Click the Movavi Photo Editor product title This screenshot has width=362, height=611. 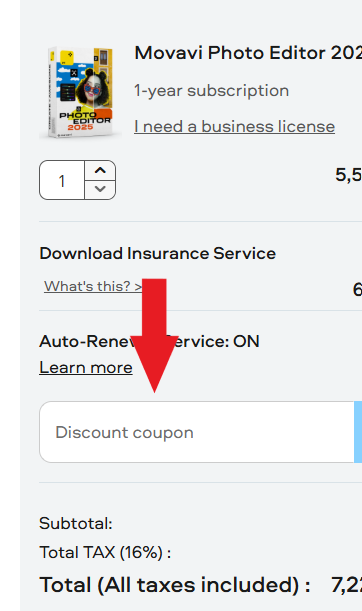(x=248, y=53)
